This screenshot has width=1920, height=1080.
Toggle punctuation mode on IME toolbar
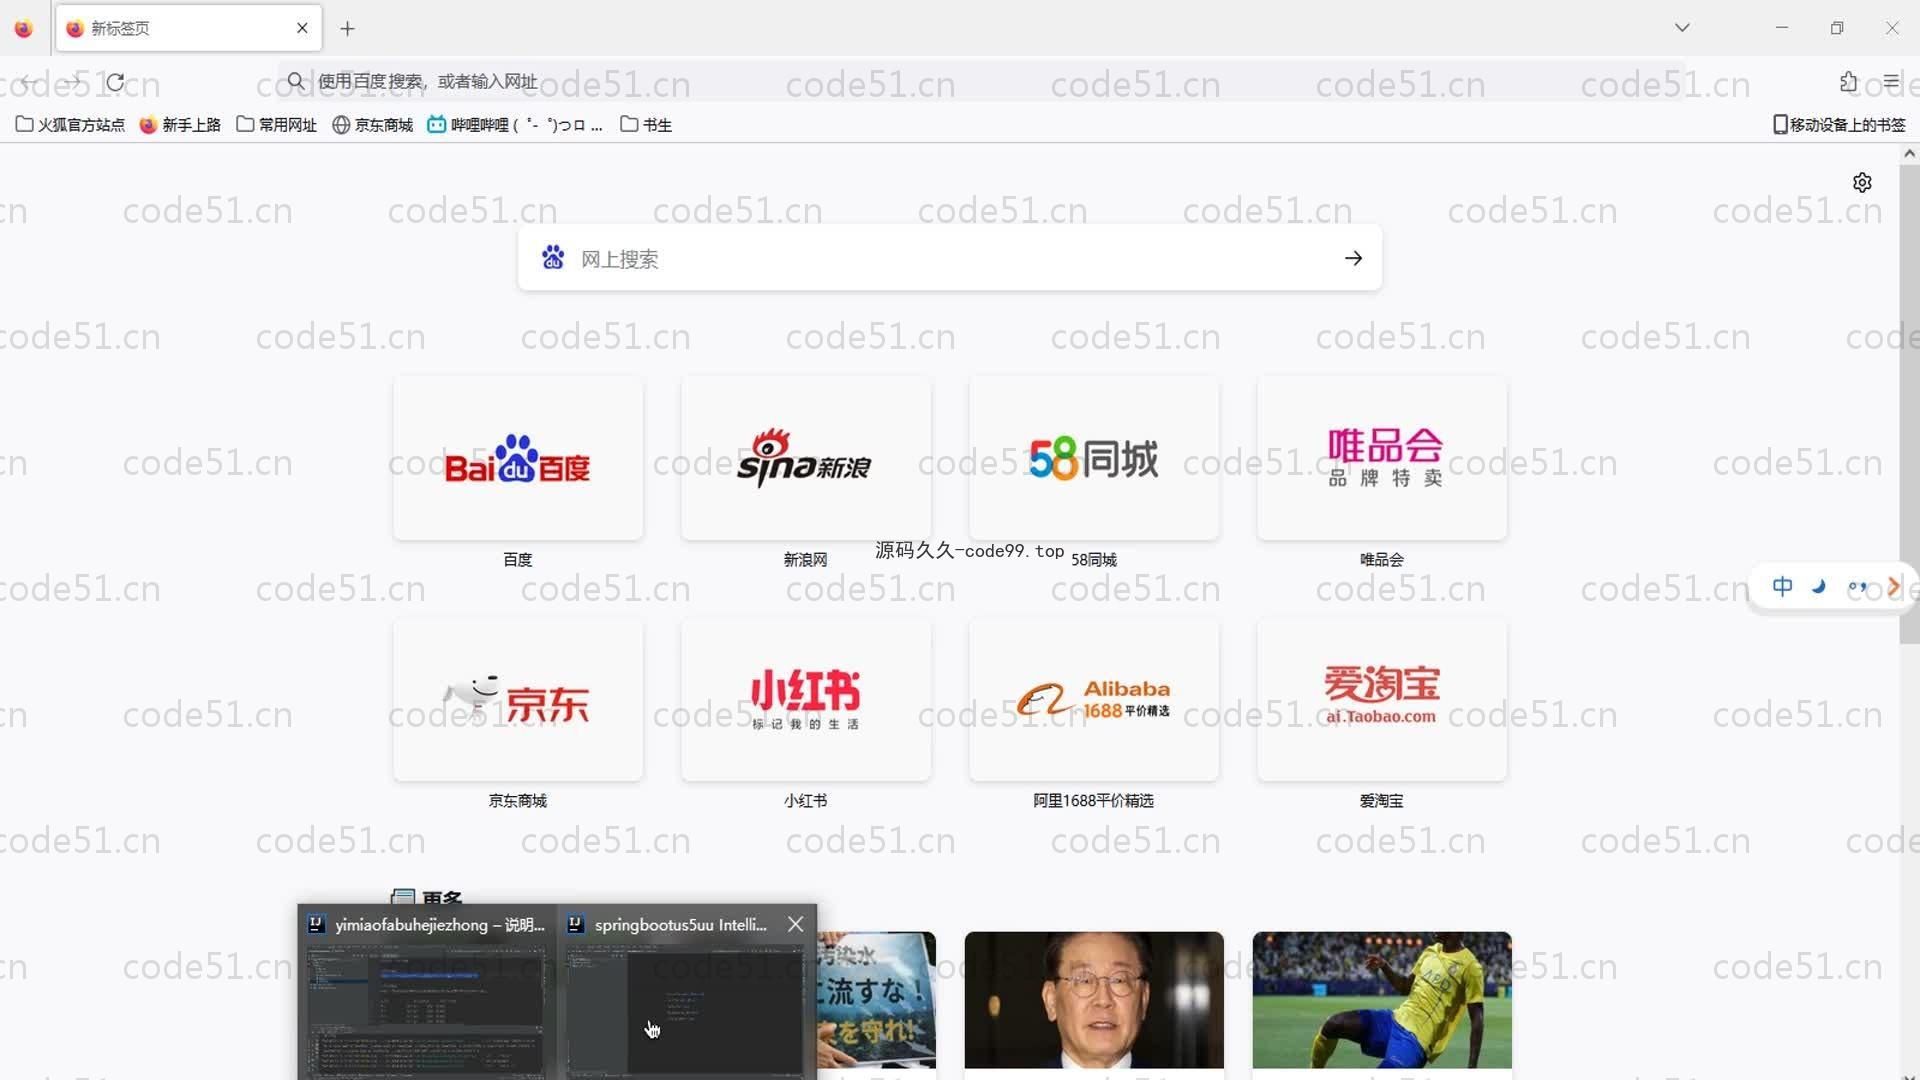click(x=1857, y=587)
